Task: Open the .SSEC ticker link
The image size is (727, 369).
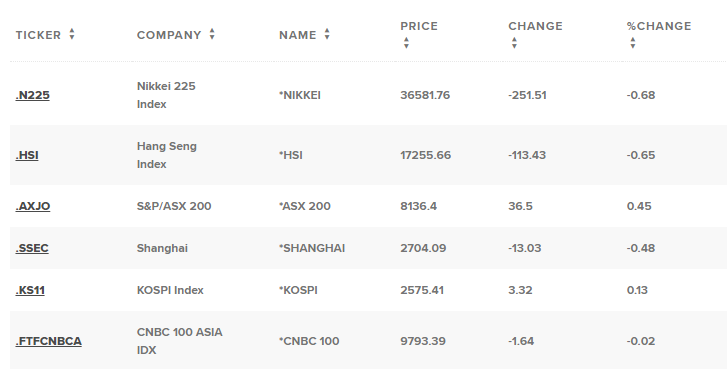Action: pos(32,248)
